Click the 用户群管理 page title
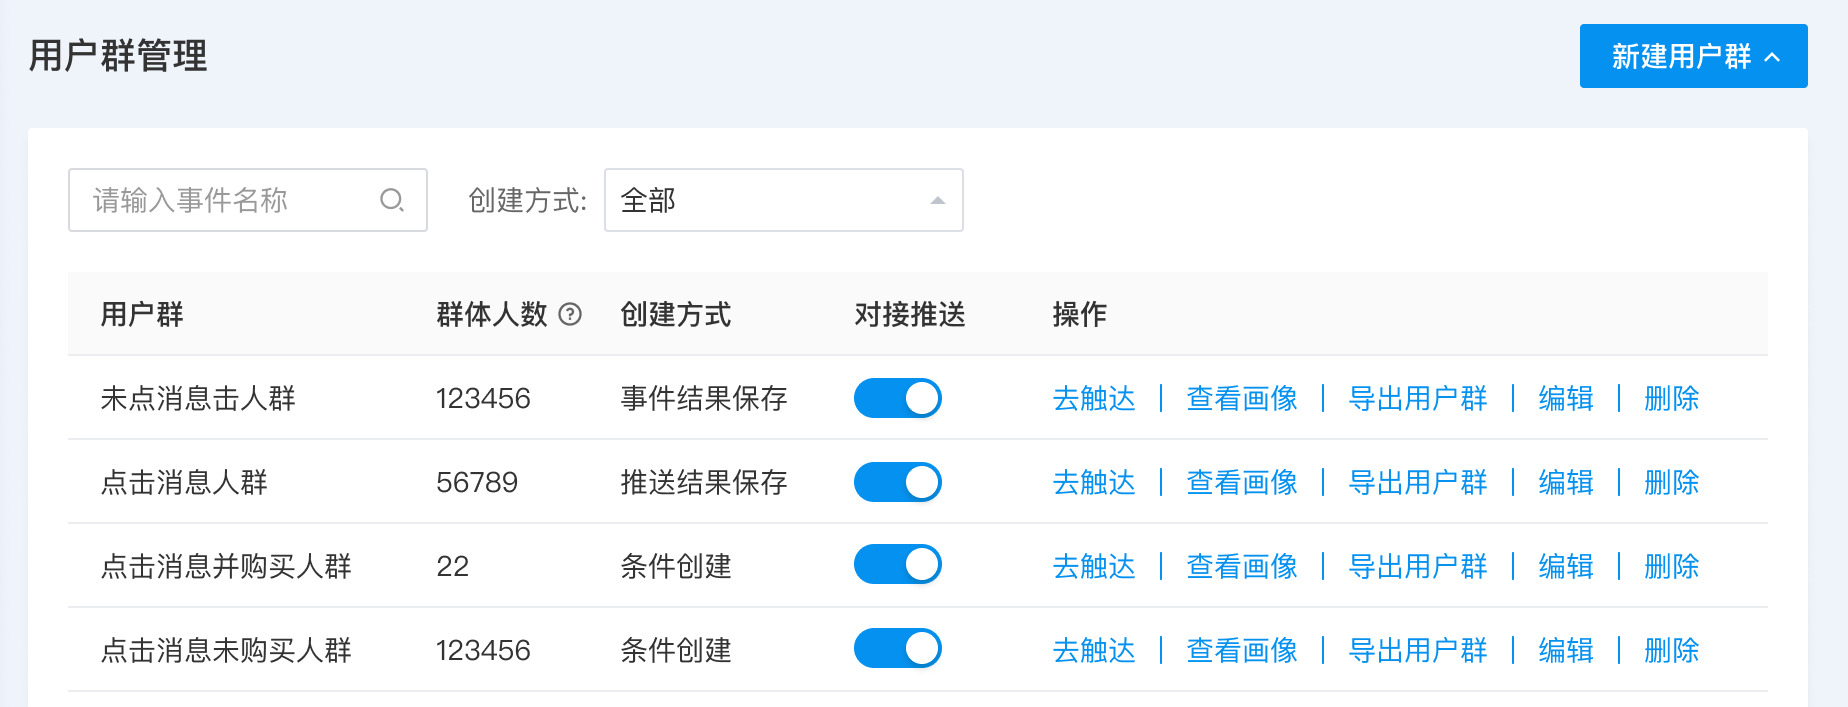Image resolution: width=1848 pixels, height=707 pixels. point(118,55)
